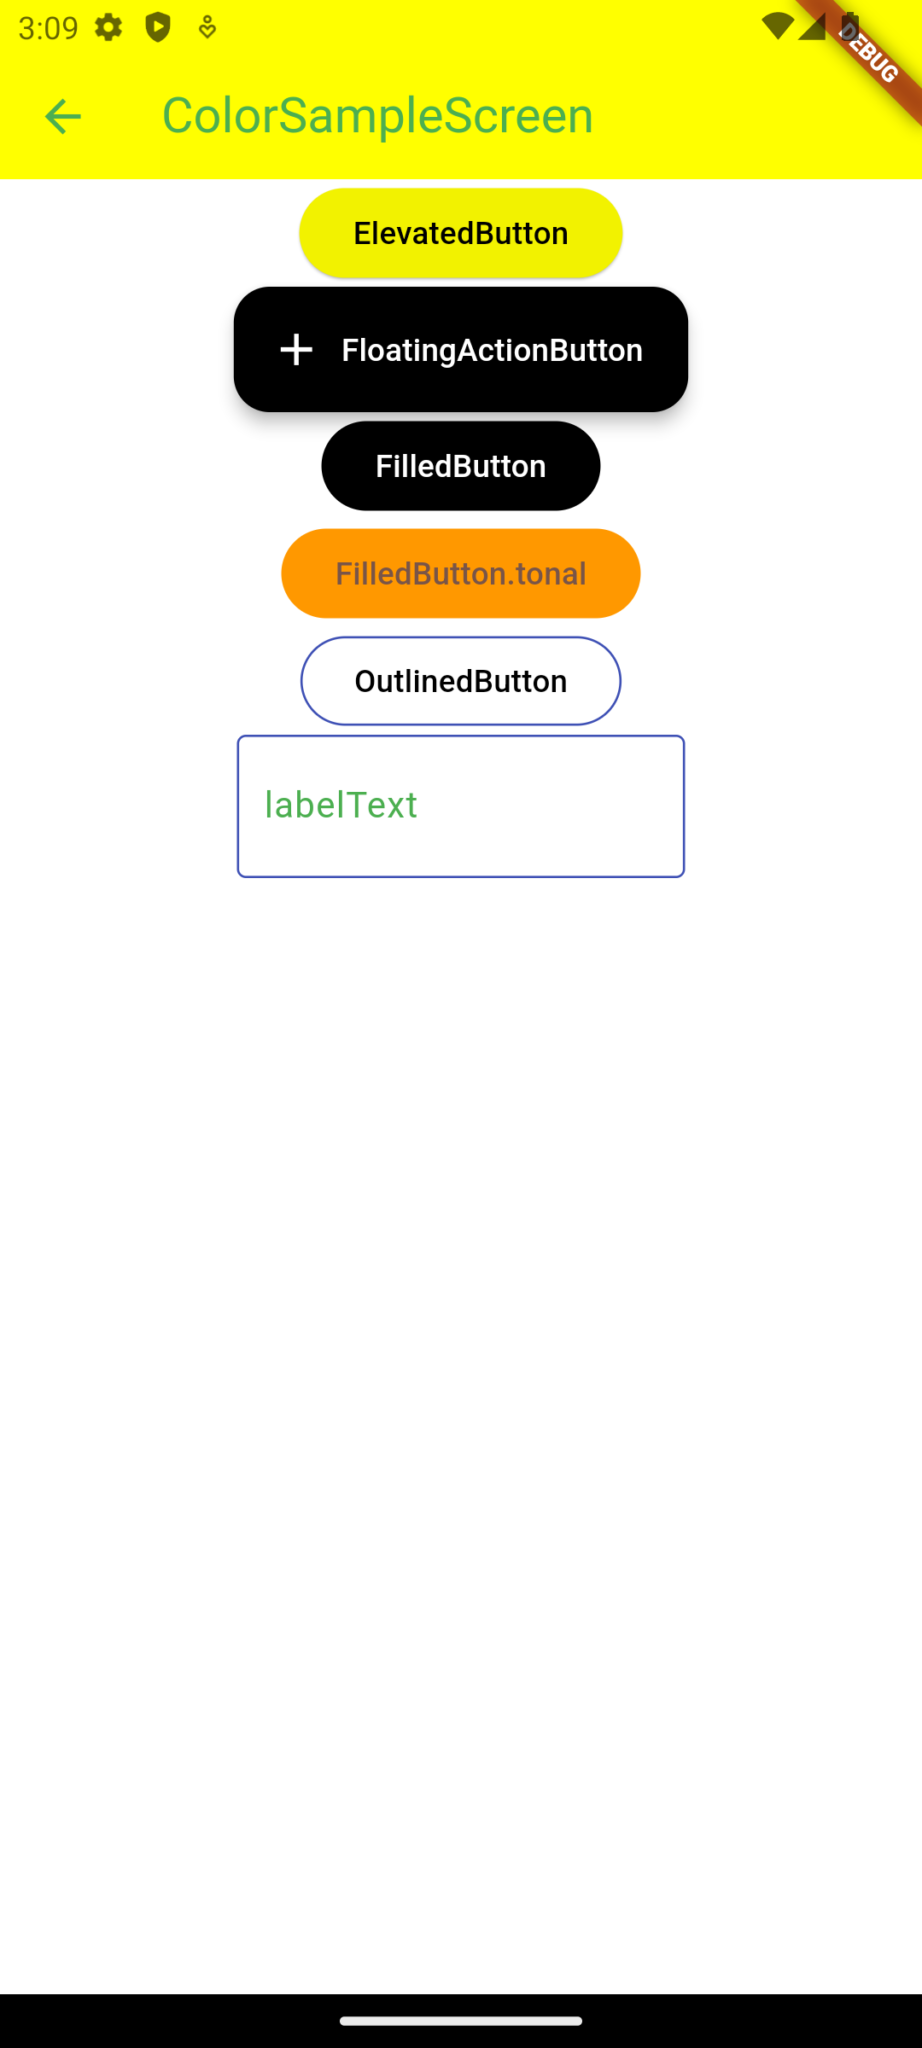Screen dimensions: 922x2048
Task: Tap the back arrow in the app bar
Action: (63, 116)
